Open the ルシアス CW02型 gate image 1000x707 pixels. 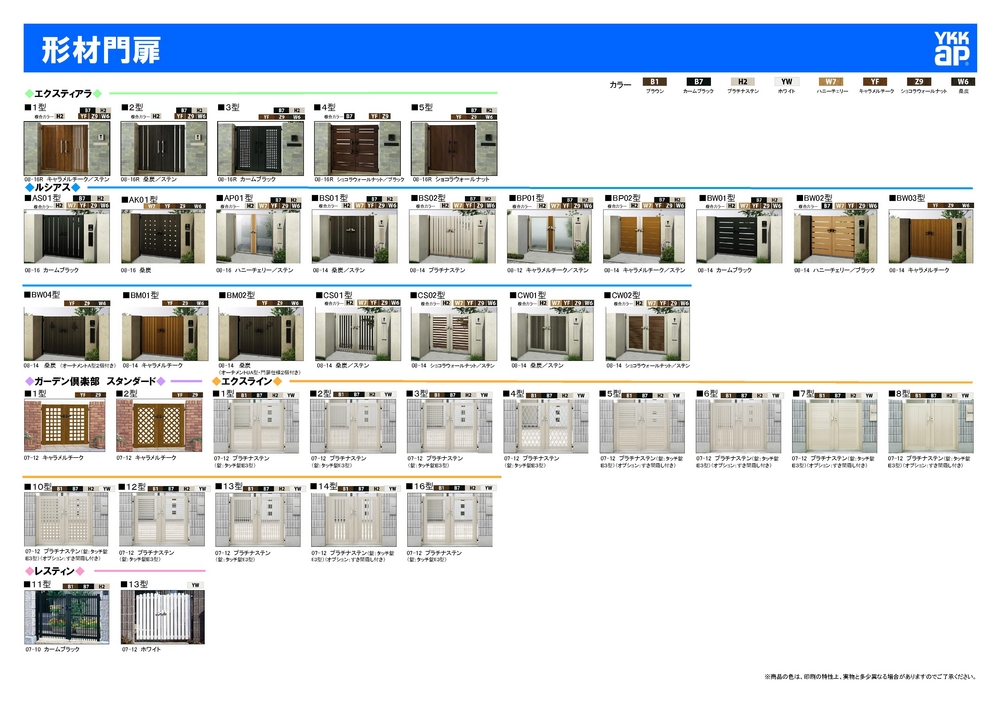[647, 333]
